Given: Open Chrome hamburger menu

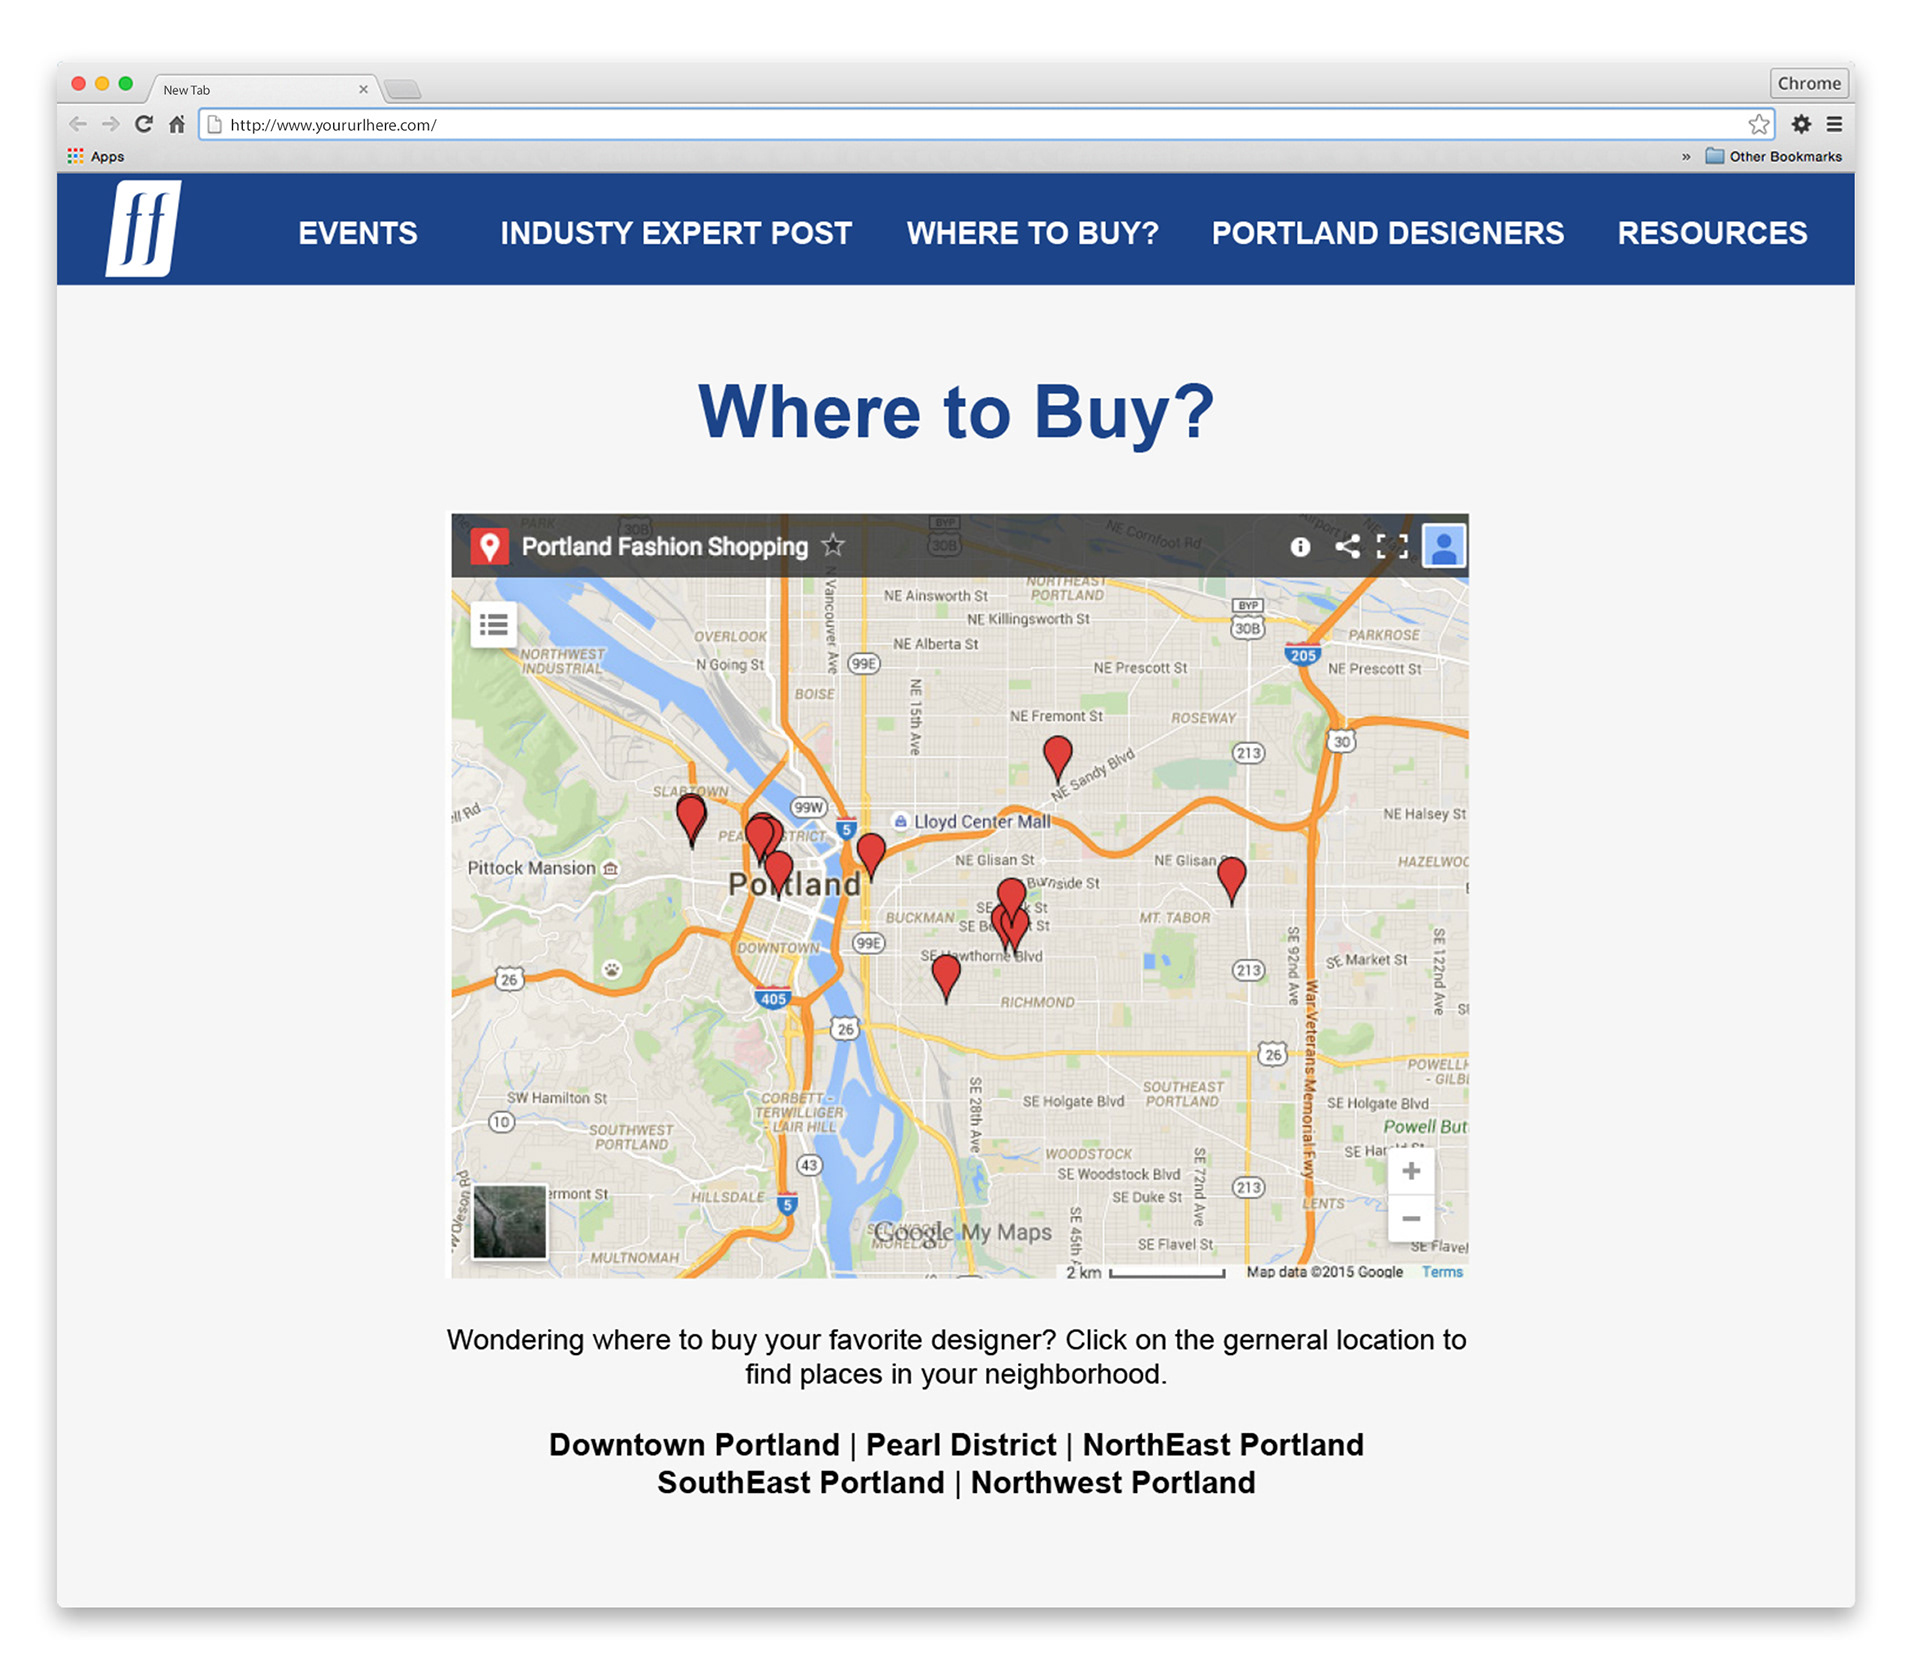Looking at the screenshot, I should (x=1834, y=124).
